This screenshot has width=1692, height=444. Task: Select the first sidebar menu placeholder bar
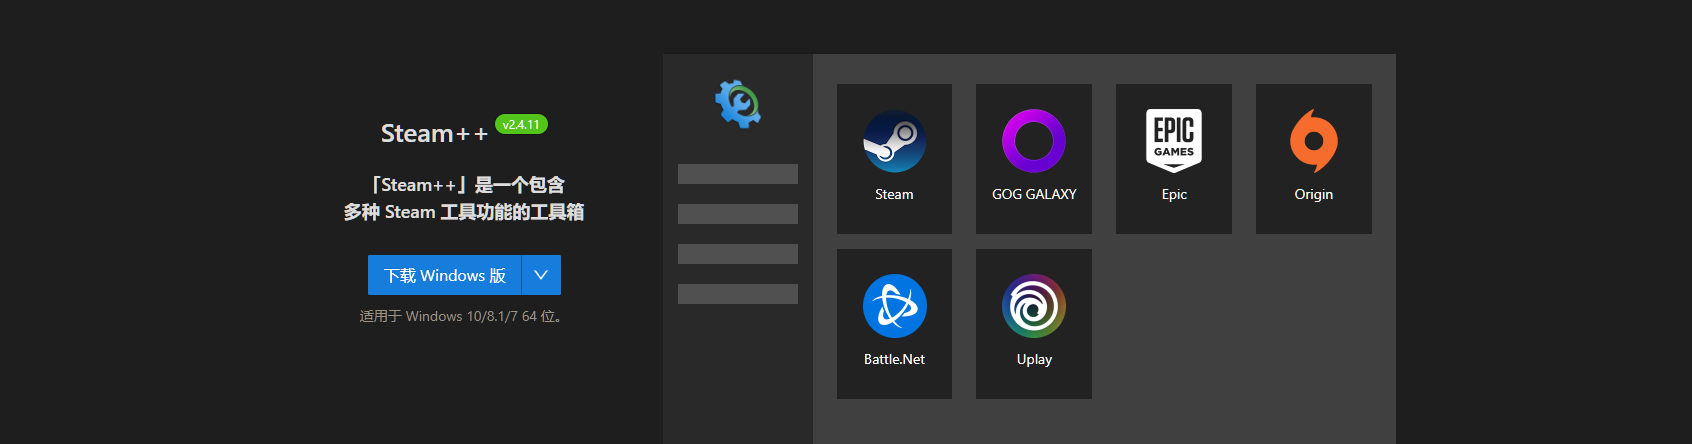pyautogui.click(x=738, y=174)
